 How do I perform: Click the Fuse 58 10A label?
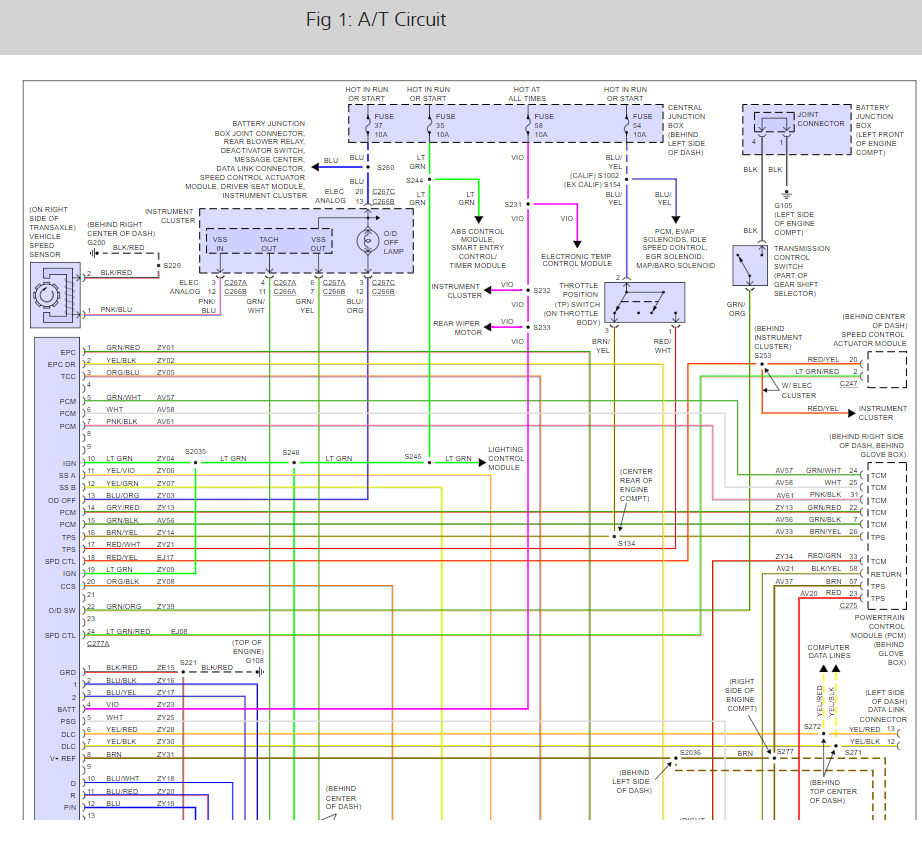coord(543,125)
